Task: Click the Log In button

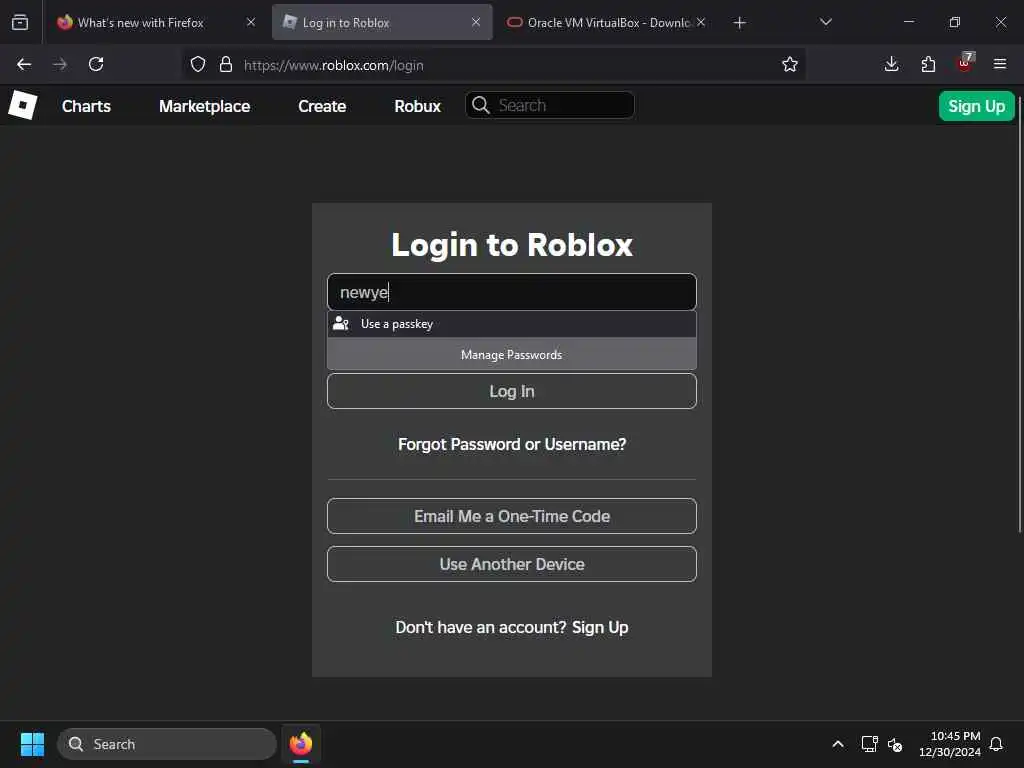Action: 511,391
